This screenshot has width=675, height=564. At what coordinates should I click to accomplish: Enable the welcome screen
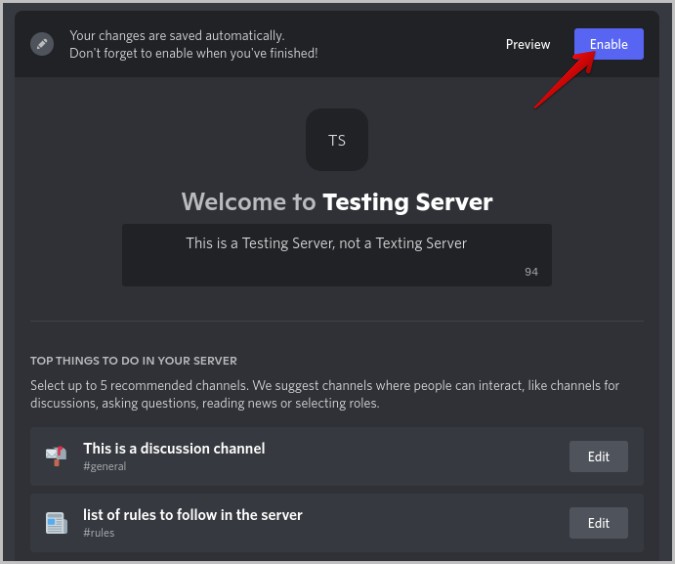coord(609,44)
